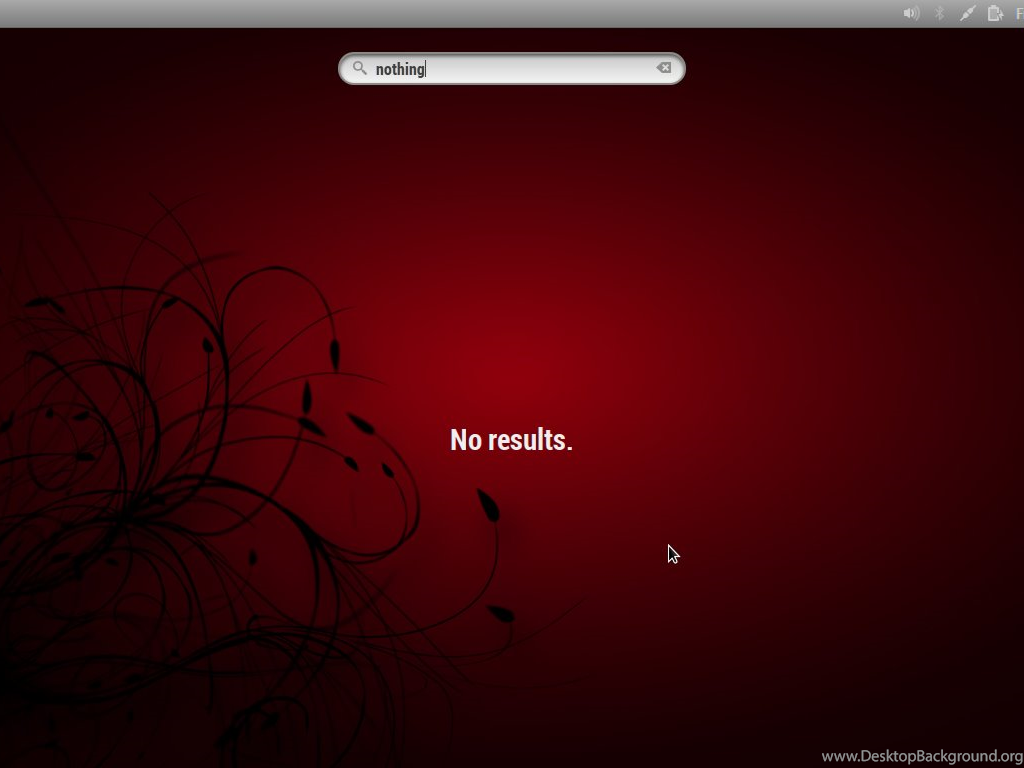
Task: Click the dark area right of the search box
Action: pyautogui.click(x=850, y=68)
